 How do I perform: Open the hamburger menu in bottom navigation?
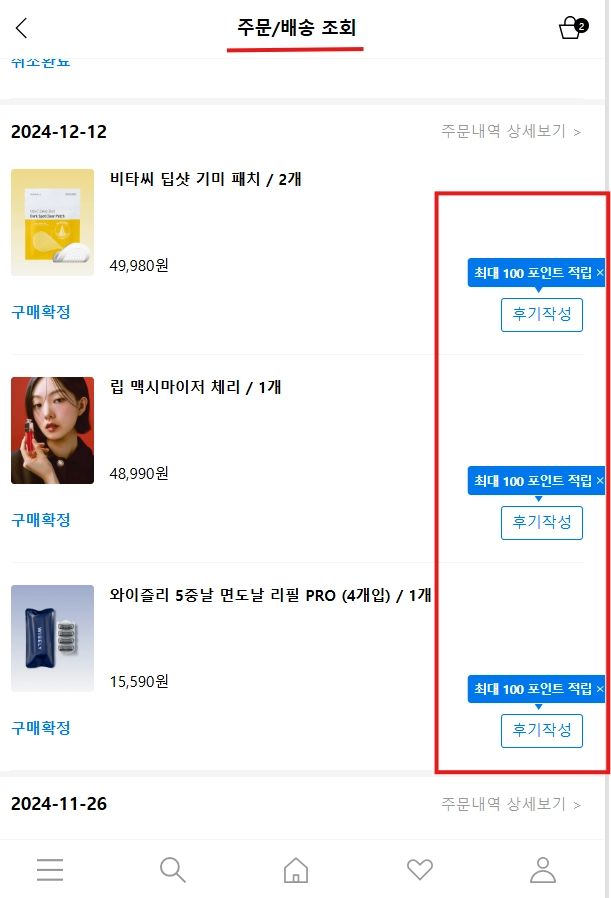pyautogui.click(x=50, y=869)
